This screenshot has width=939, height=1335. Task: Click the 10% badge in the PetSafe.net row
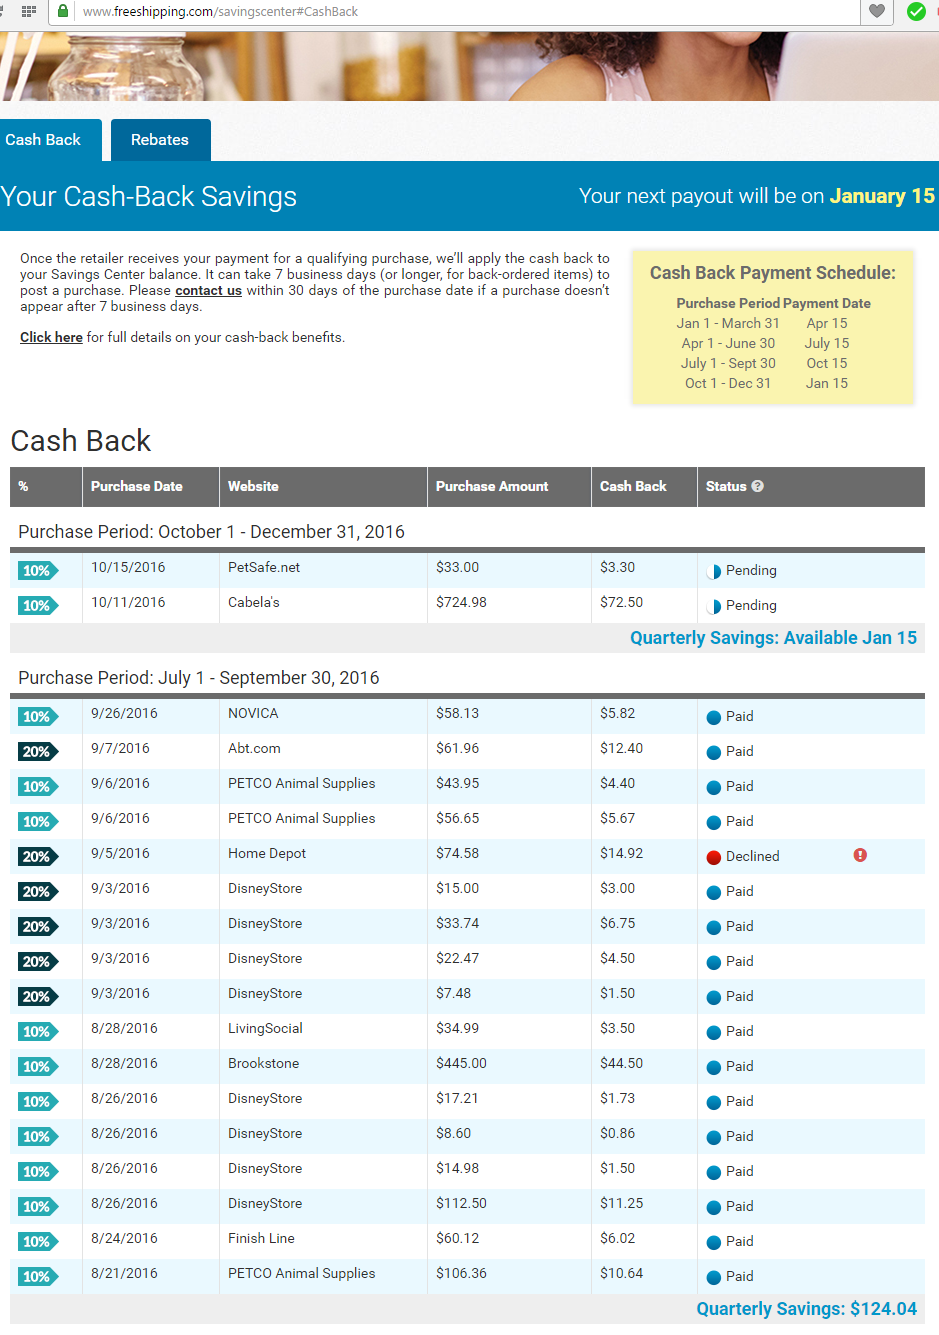(x=38, y=571)
